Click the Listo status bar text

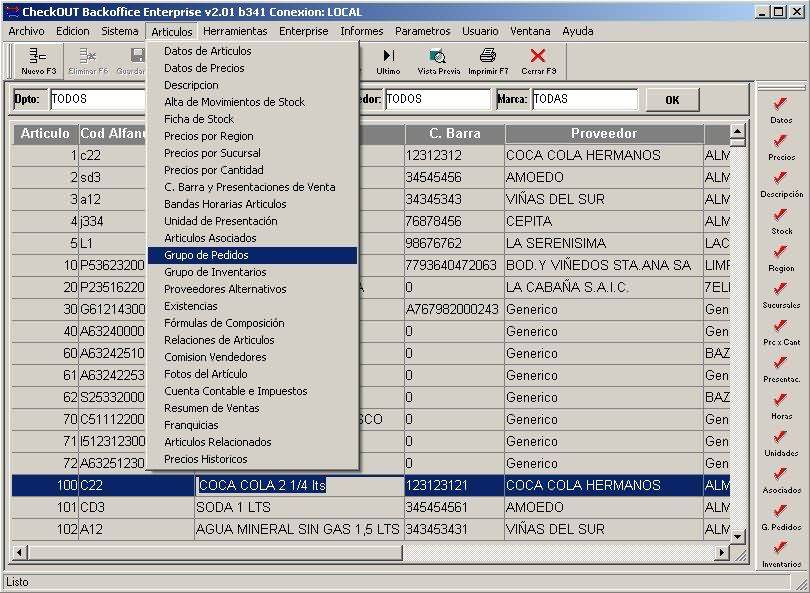tap(18, 582)
